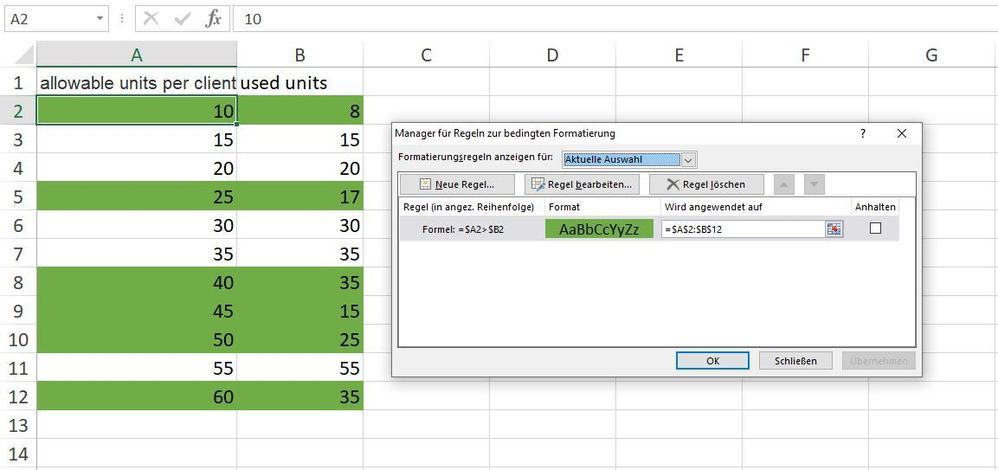
Task: Click the 'Neue Regel...' button
Action: (x=458, y=184)
